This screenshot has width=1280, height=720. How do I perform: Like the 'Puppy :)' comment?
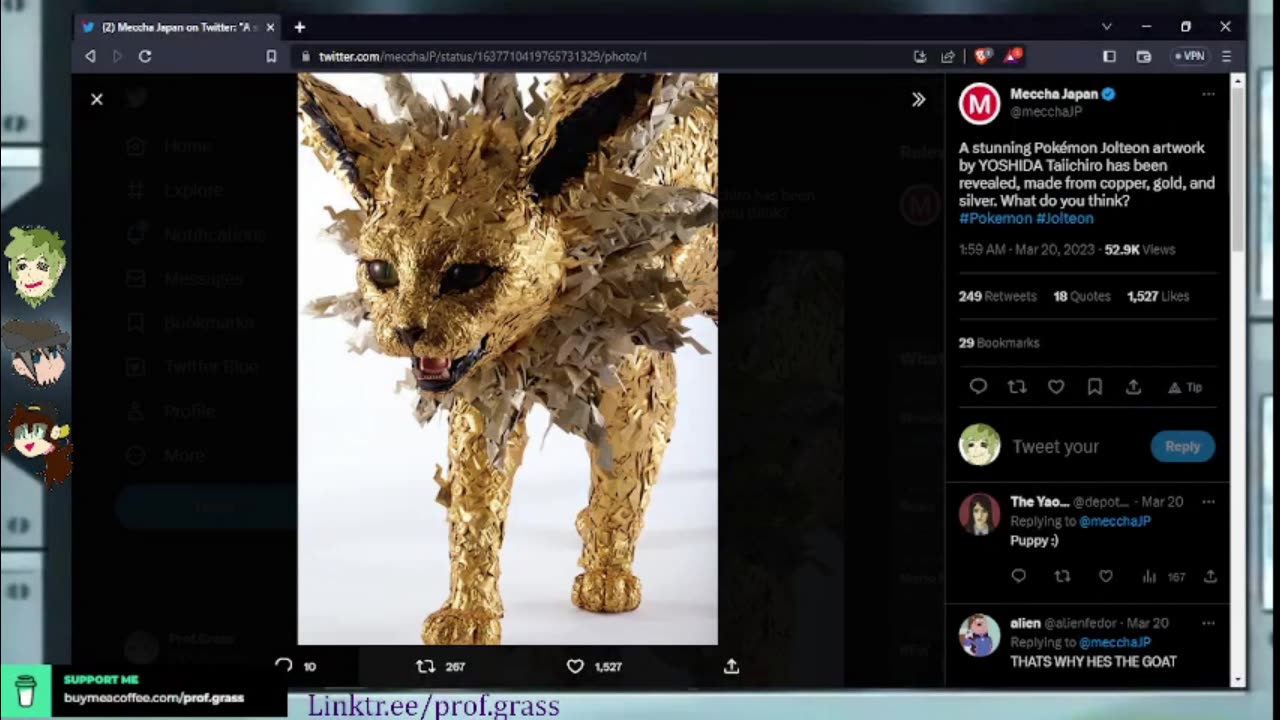(1105, 576)
